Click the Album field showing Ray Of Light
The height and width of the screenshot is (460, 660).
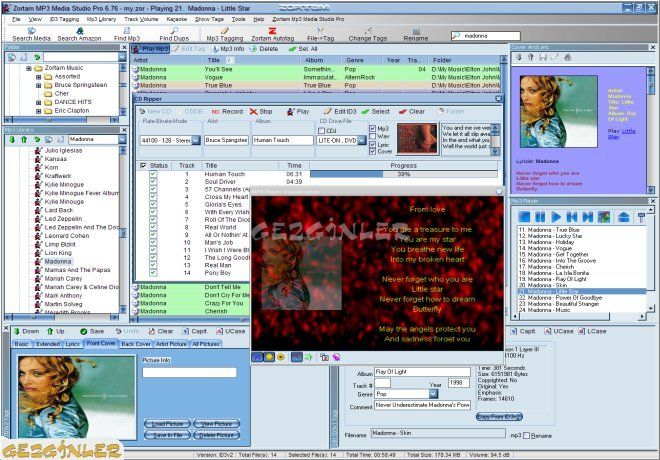click(422, 372)
